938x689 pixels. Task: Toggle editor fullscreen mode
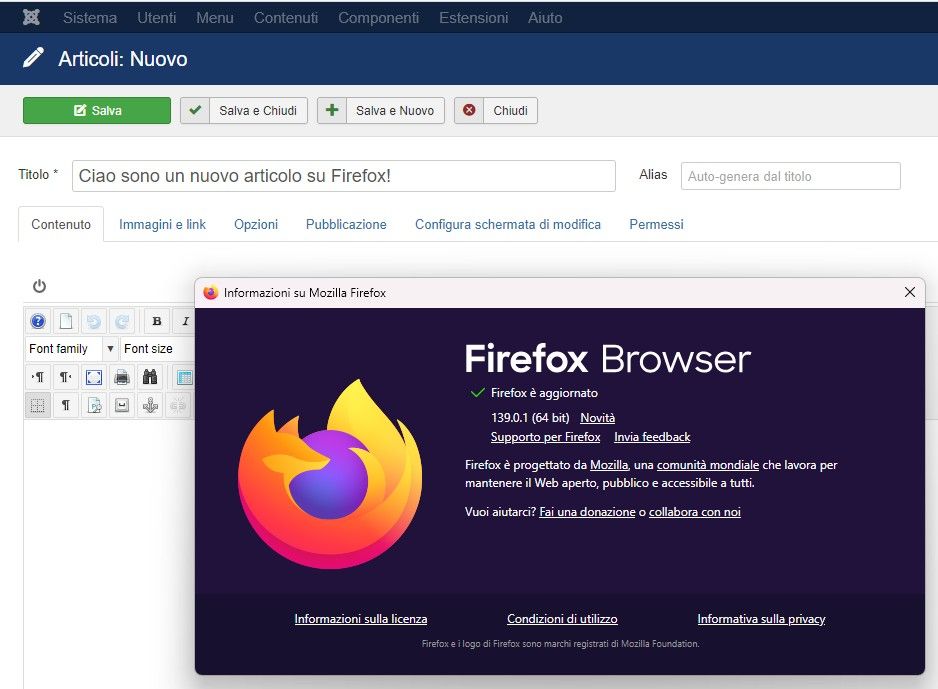pos(94,377)
